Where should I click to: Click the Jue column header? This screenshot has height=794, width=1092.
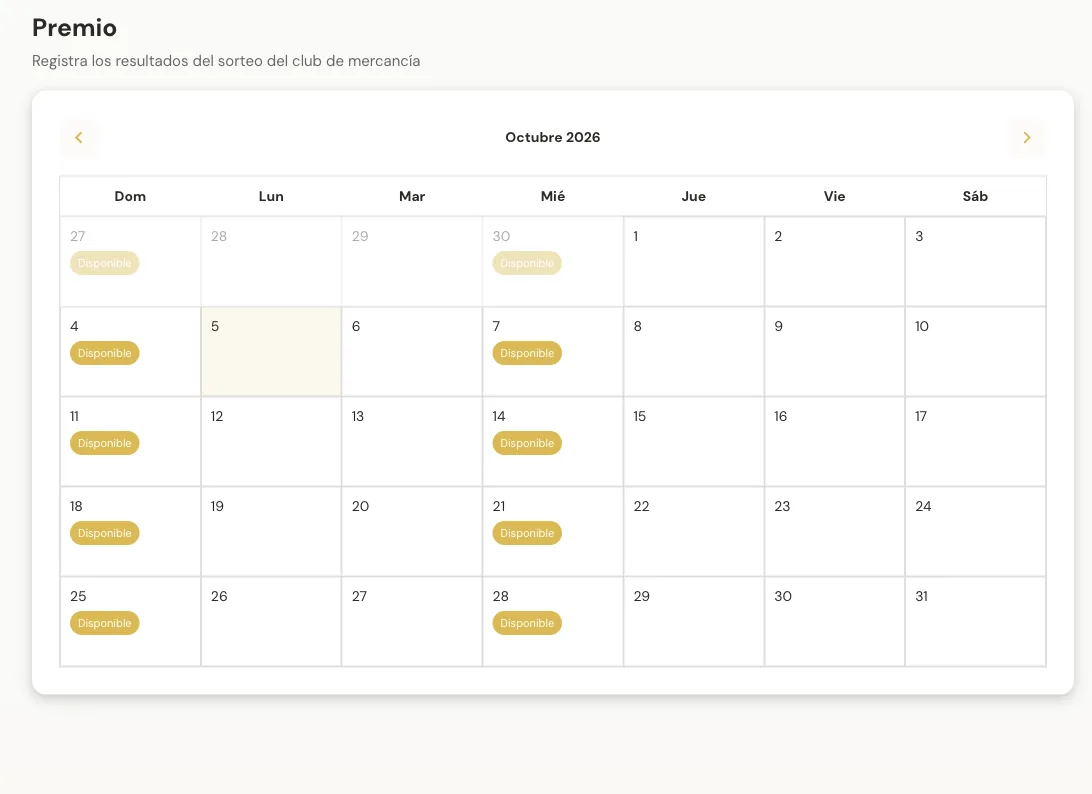[694, 196]
